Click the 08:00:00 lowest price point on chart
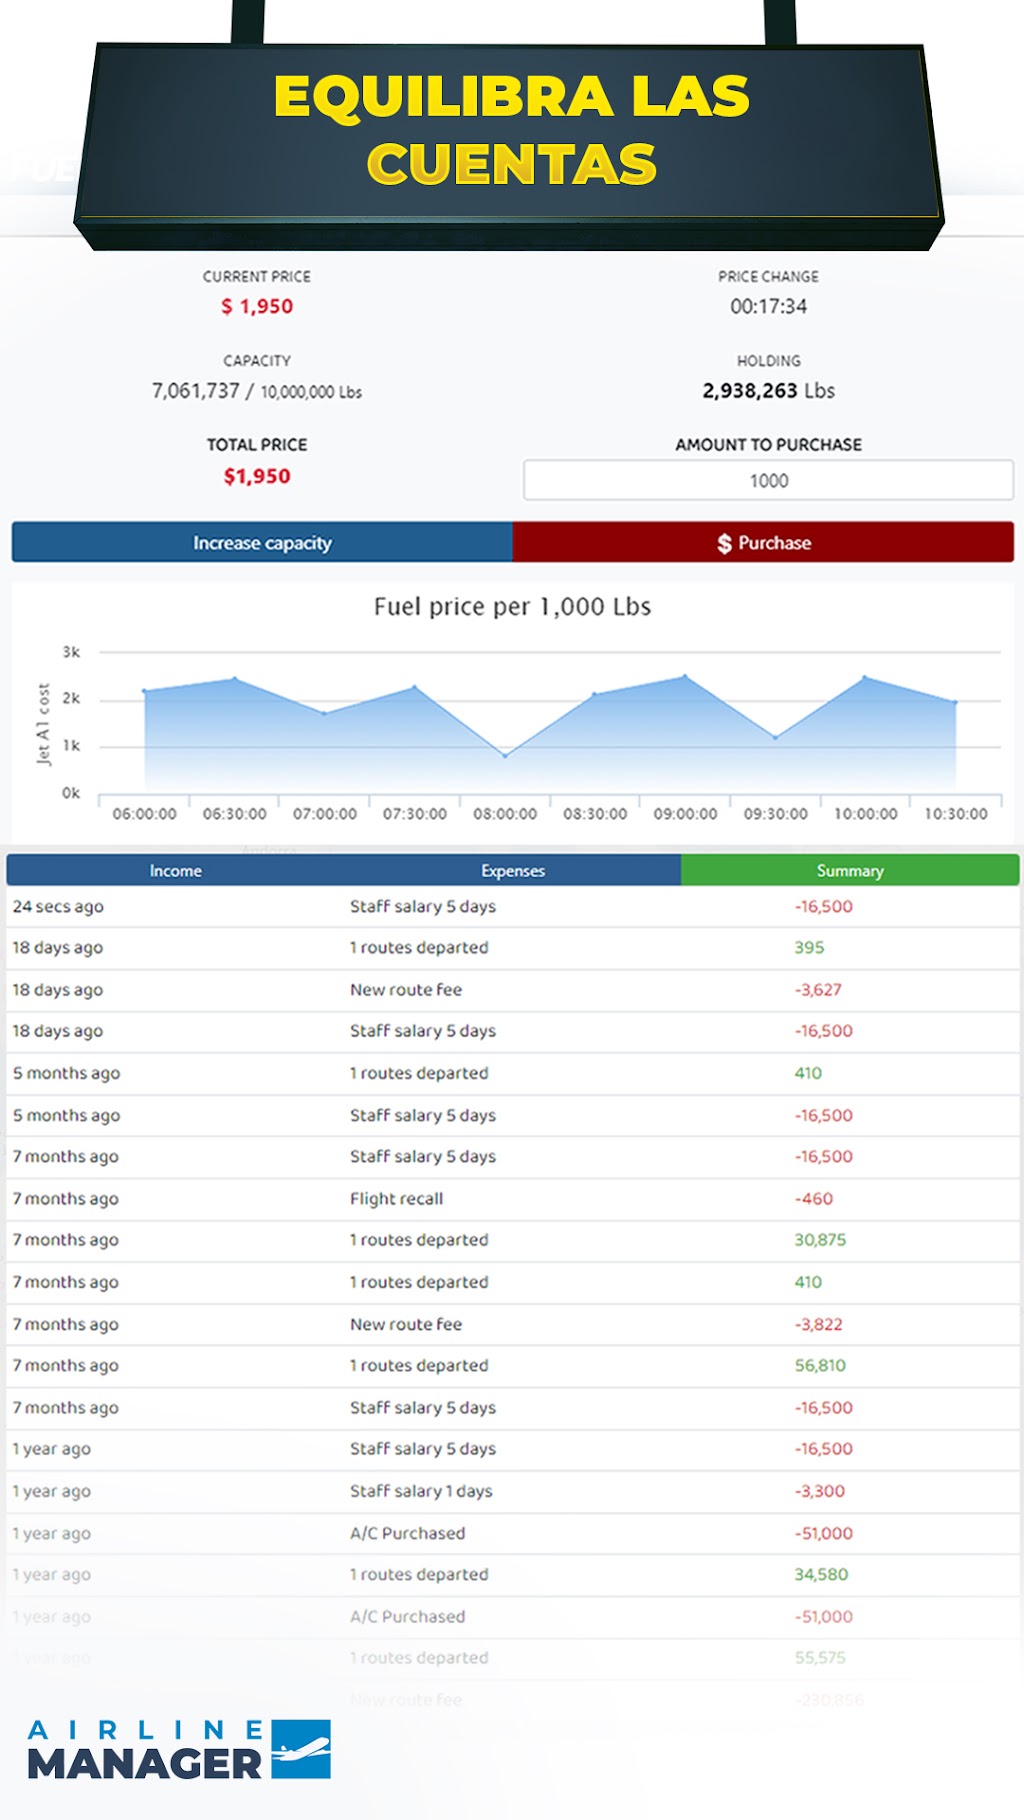This screenshot has height=1820, width=1024. point(505,755)
